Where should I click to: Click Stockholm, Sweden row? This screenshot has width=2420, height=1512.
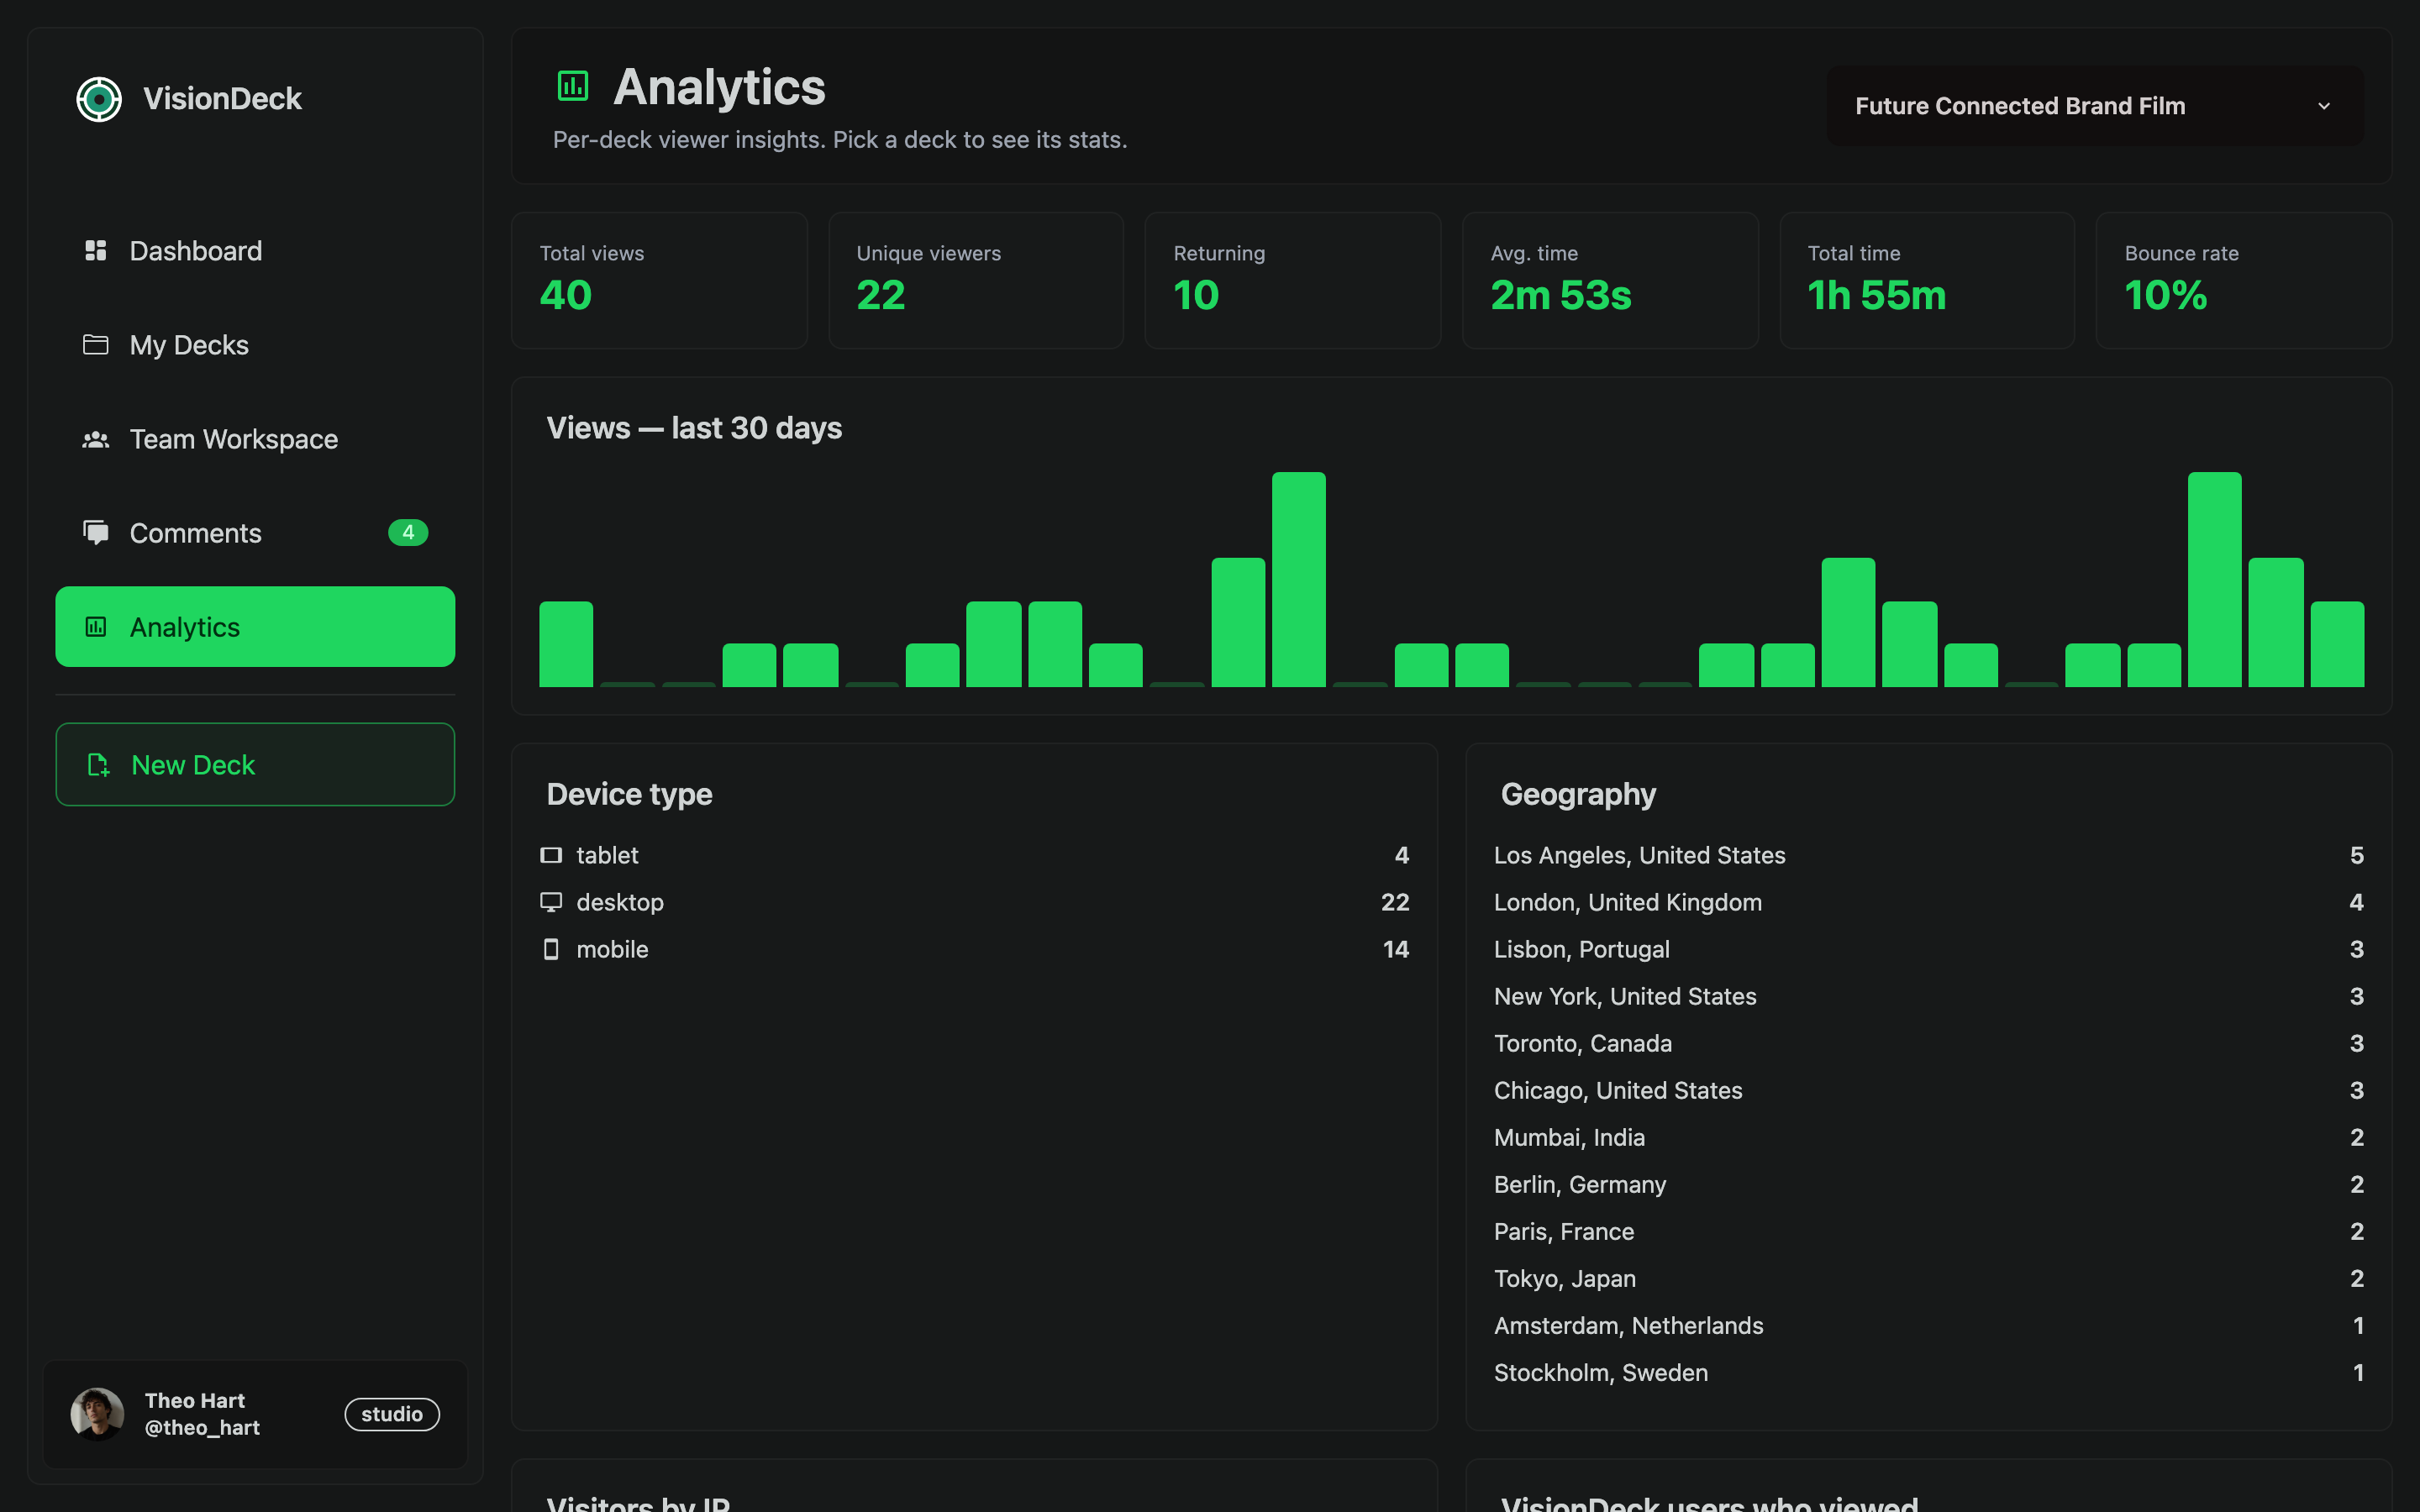tap(1928, 1372)
